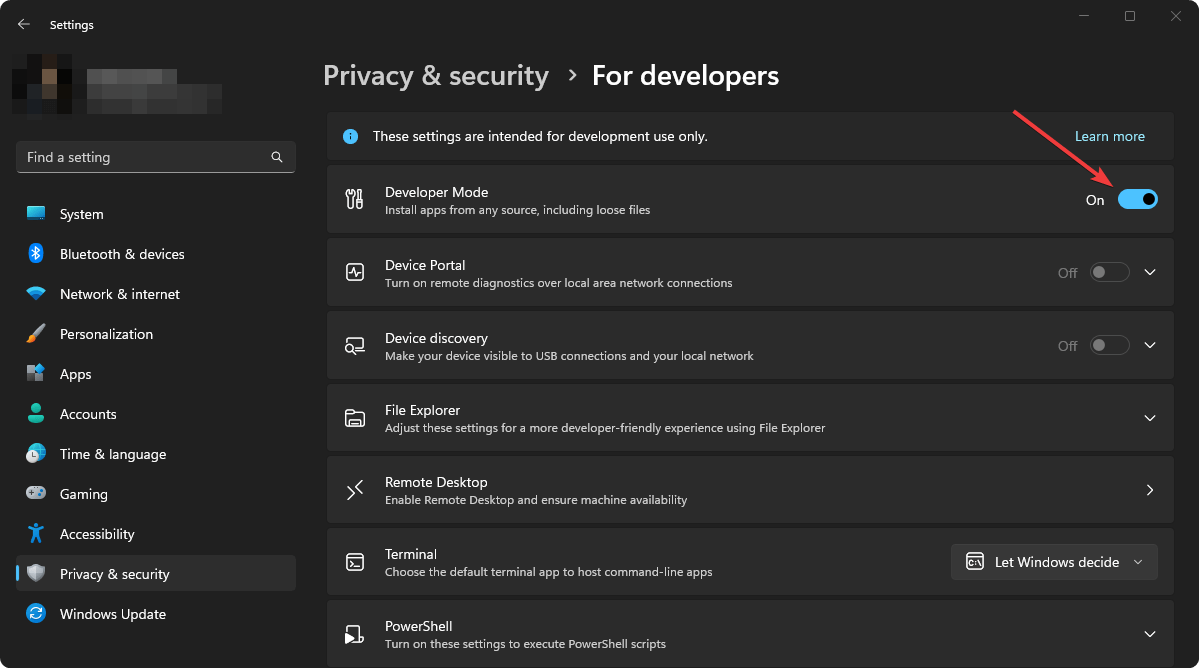Screen dimensions: 1199x668
Task: Open the Terminal 'Let Windows decide' dropdown
Action: coord(1054,562)
